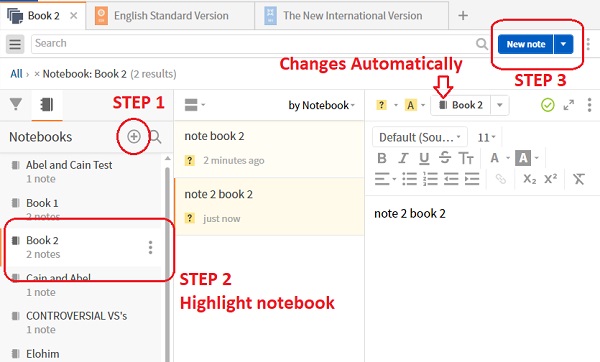
Task: Click the orange icon on English Standard Version tab
Action: [x=101, y=16]
